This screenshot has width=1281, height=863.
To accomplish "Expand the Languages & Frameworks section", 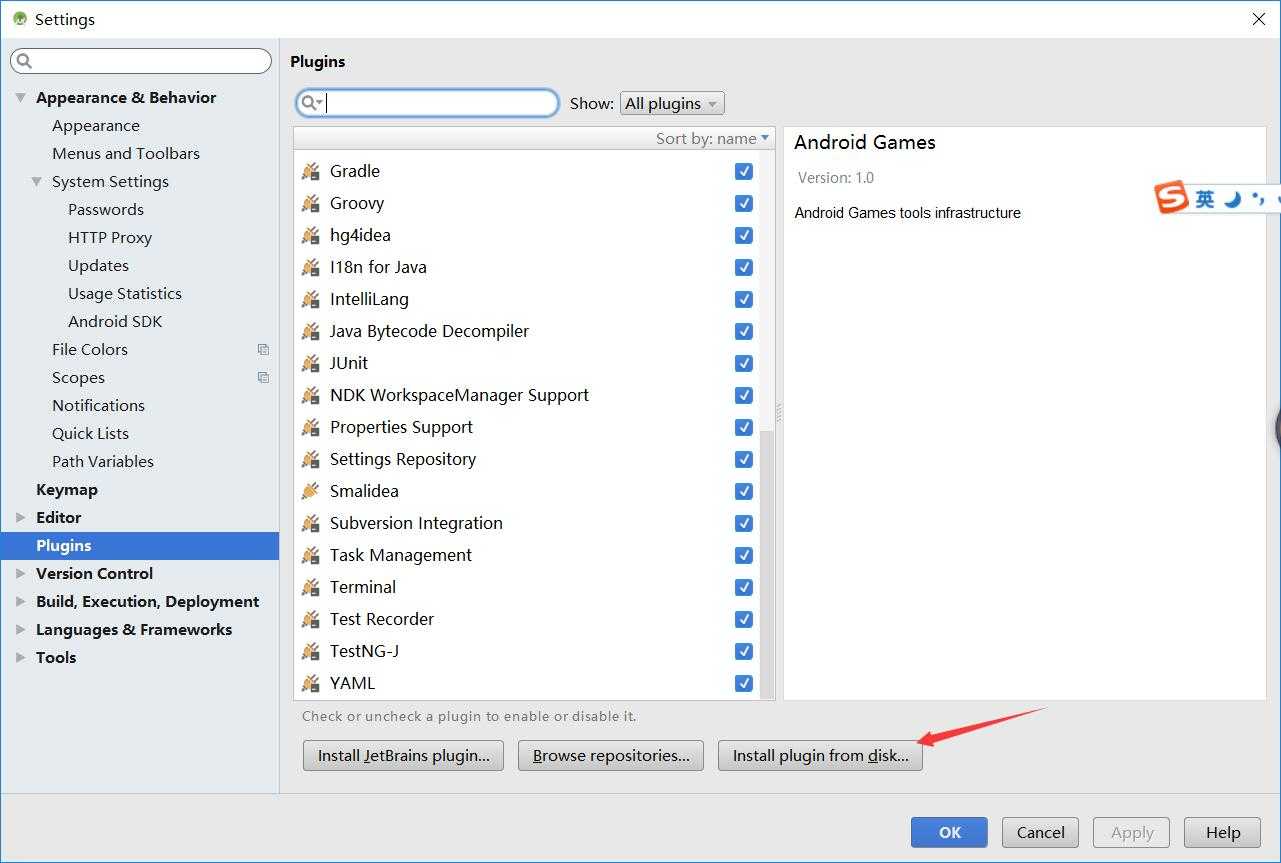I will (x=21, y=629).
